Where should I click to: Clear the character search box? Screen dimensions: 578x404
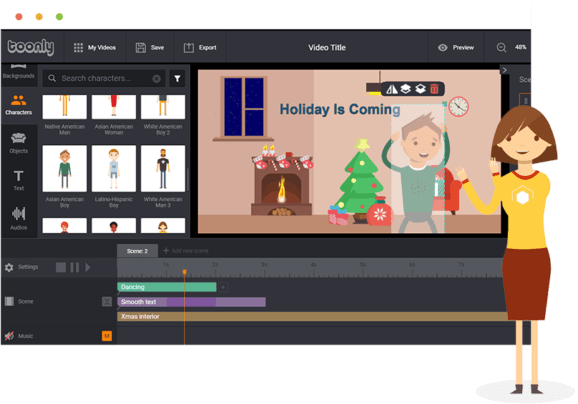tap(156, 79)
